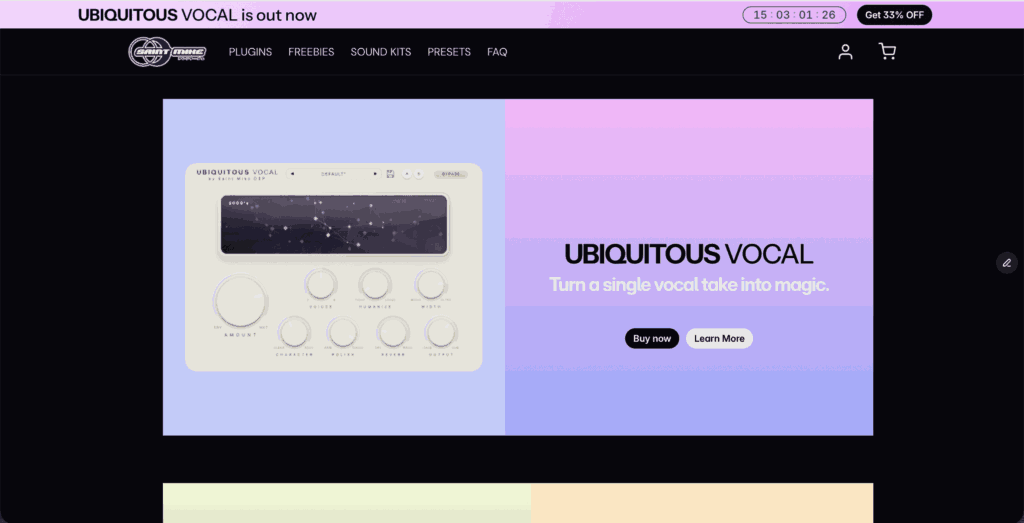Open the Plugins menu
Viewport: 1024px width, 523px height.
click(250, 52)
